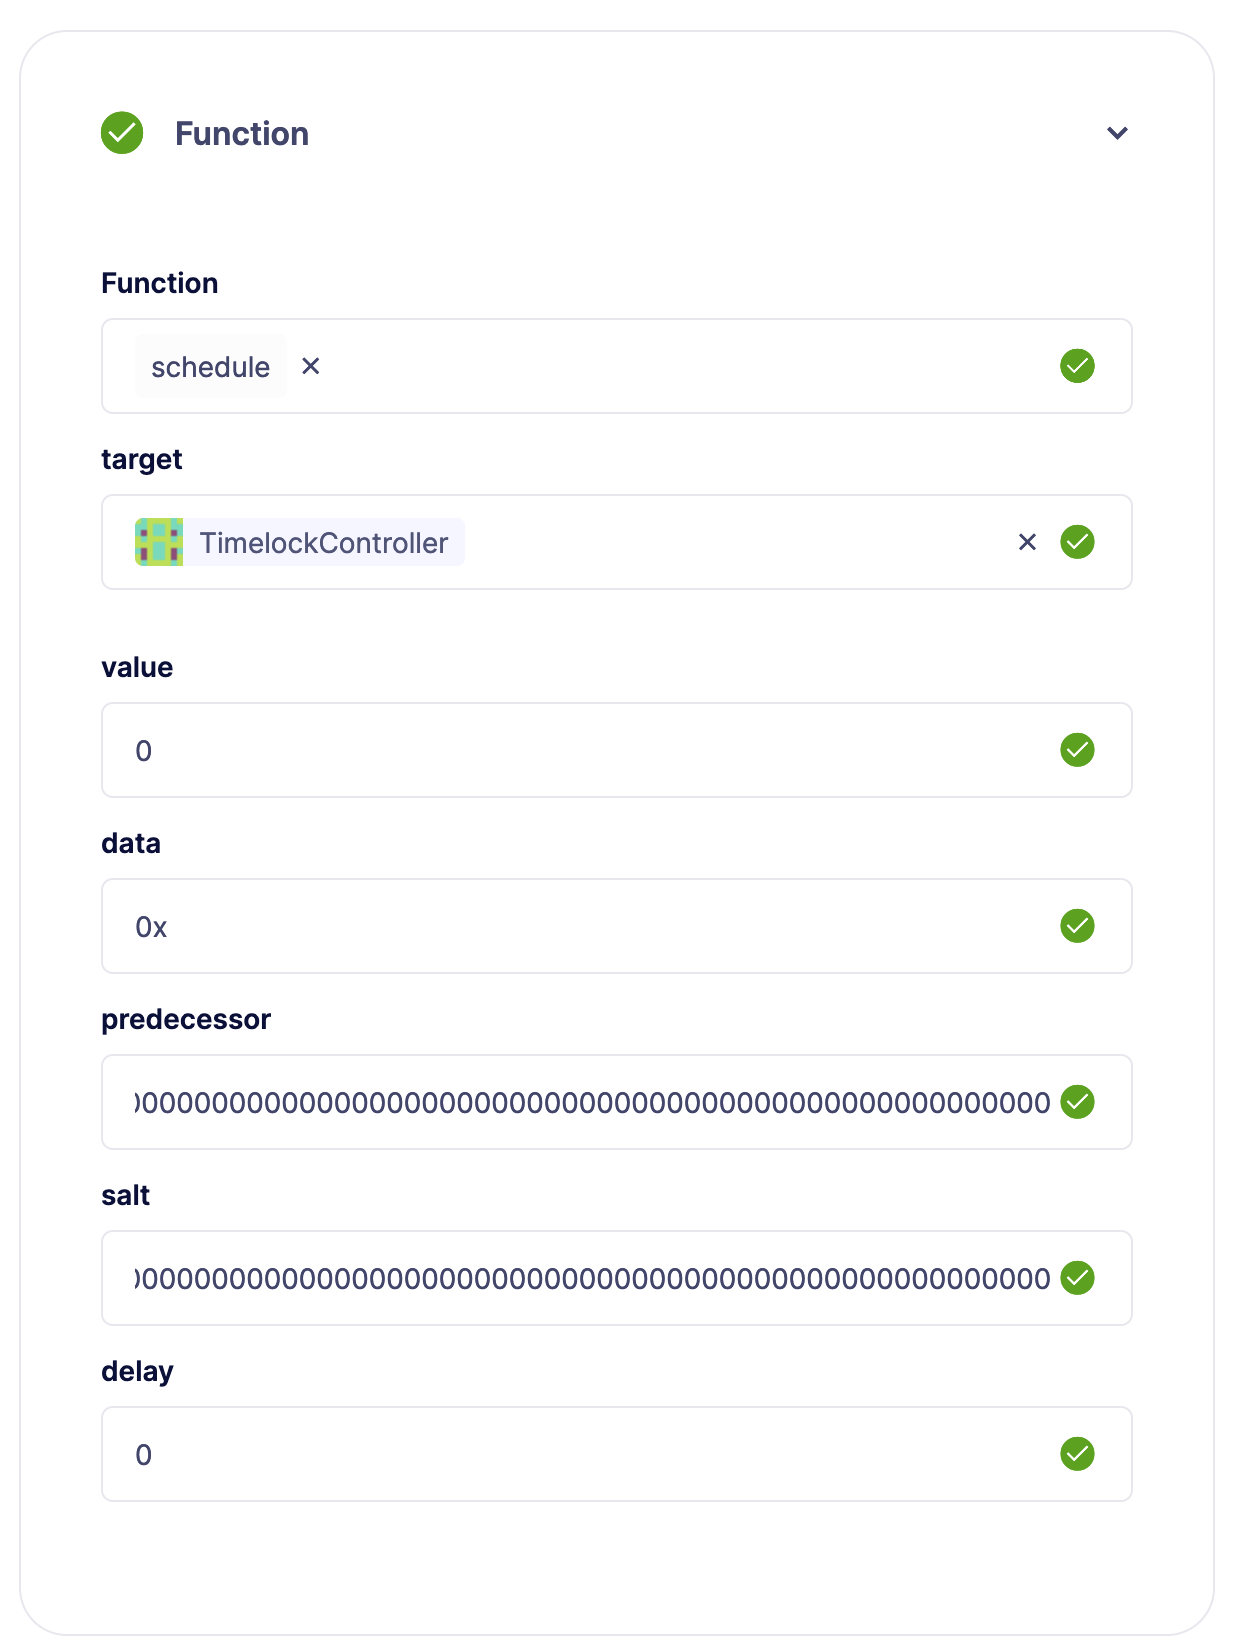Image resolution: width=1236 pixels, height=1652 pixels.
Task: Focus the salt bytes input field
Action: point(590,1278)
